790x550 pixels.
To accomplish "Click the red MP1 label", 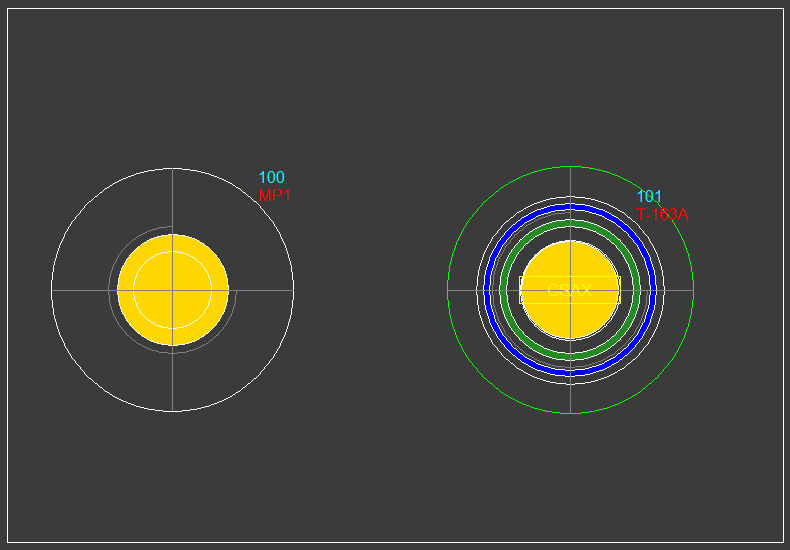I will tap(274, 195).
